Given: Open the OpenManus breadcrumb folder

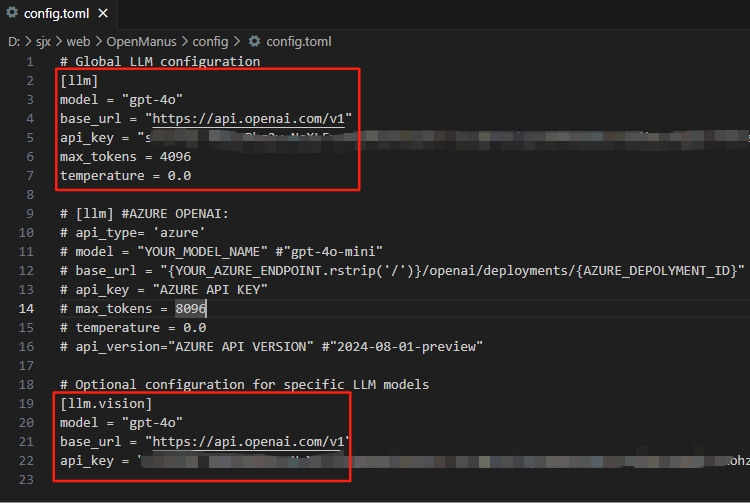Looking at the screenshot, I should click(141, 42).
